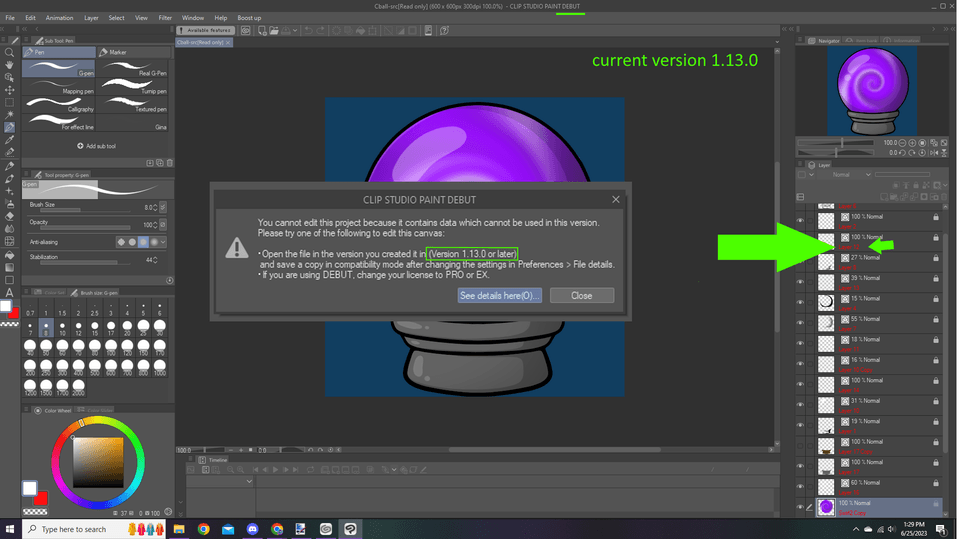
Task: Select the Hand move tool
Action: [9, 65]
